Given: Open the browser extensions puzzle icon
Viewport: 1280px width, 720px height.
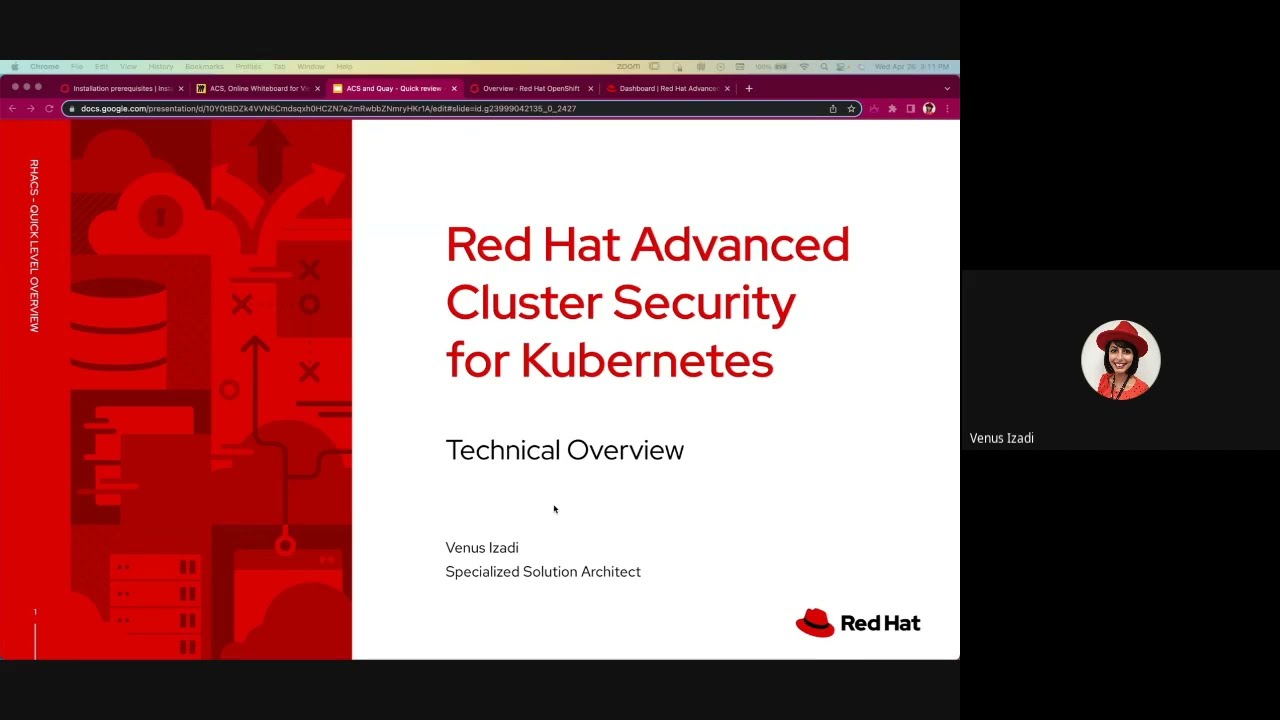Looking at the screenshot, I should click(892, 108).
